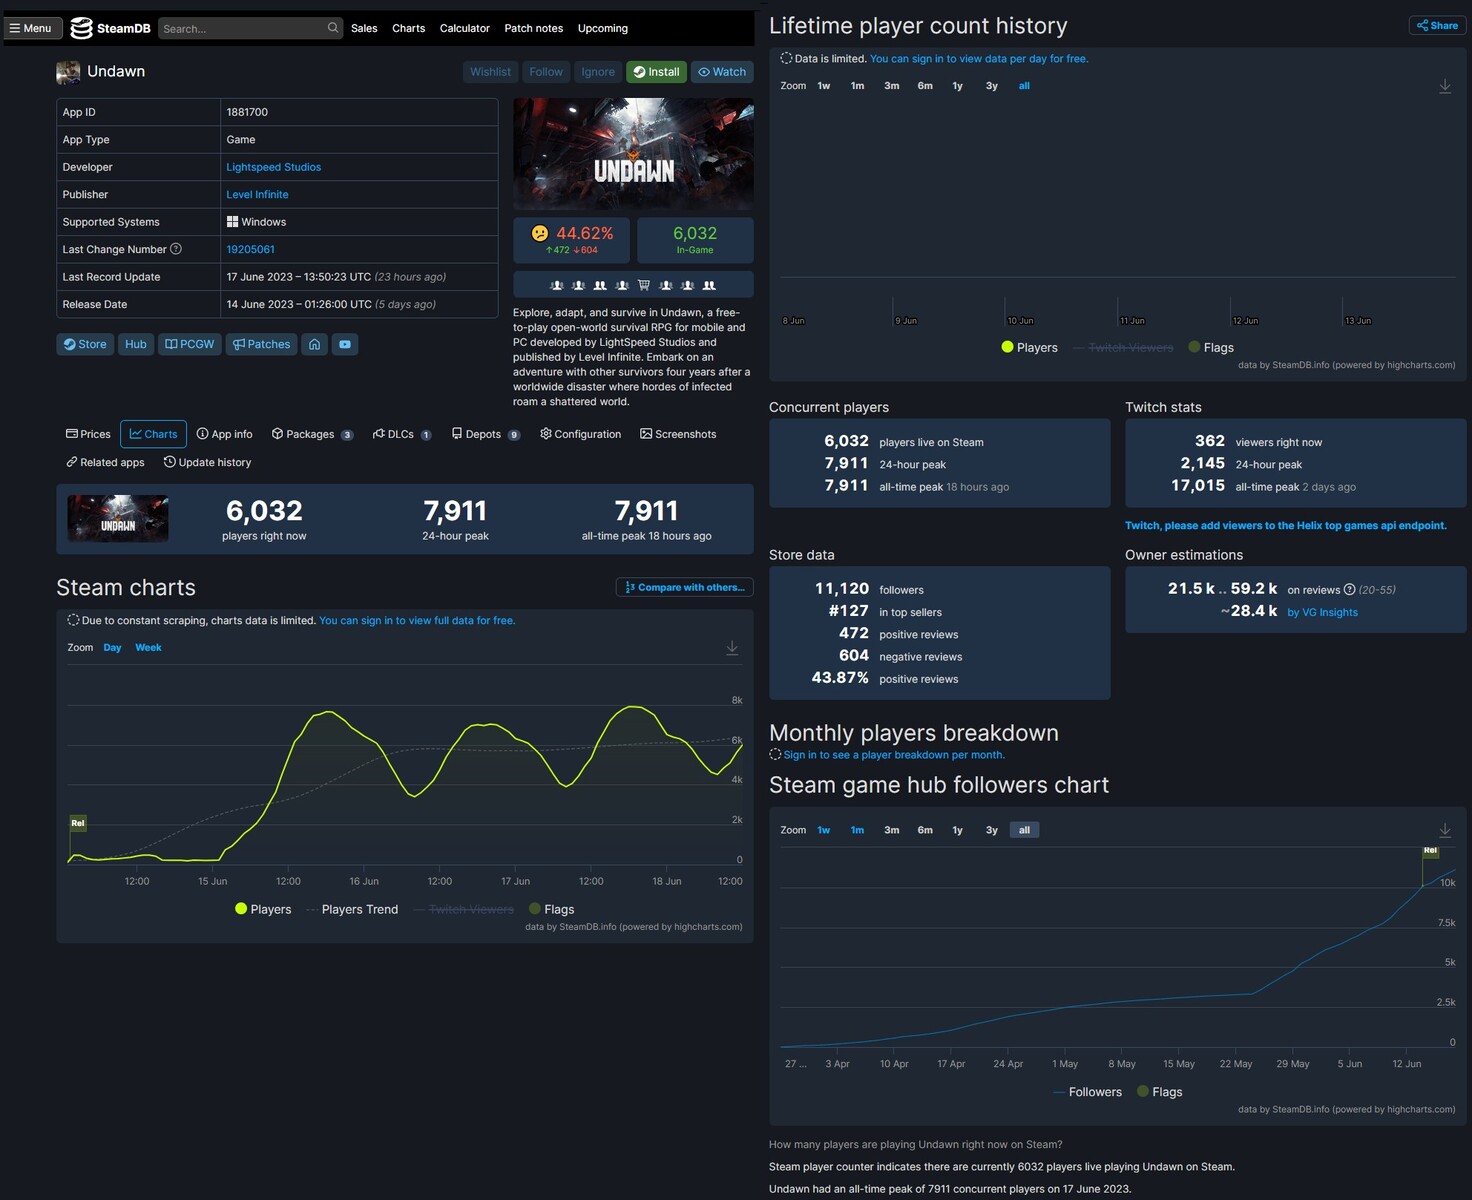
Task: Click the large Undawn capsule image
Action: coord(633,154)
